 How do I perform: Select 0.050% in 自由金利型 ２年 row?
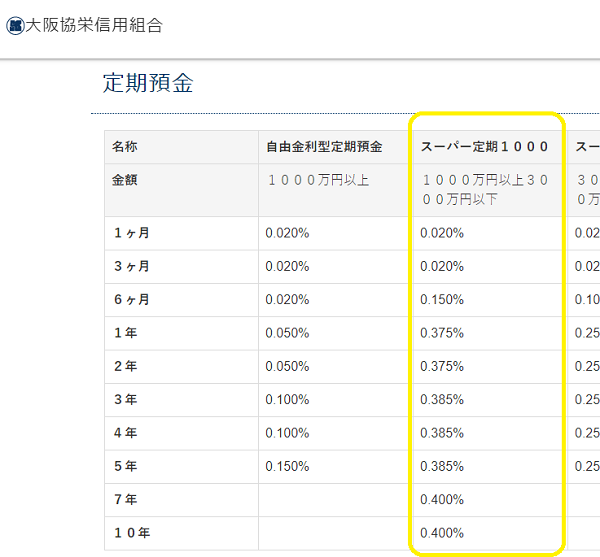[x=287, y=366]
